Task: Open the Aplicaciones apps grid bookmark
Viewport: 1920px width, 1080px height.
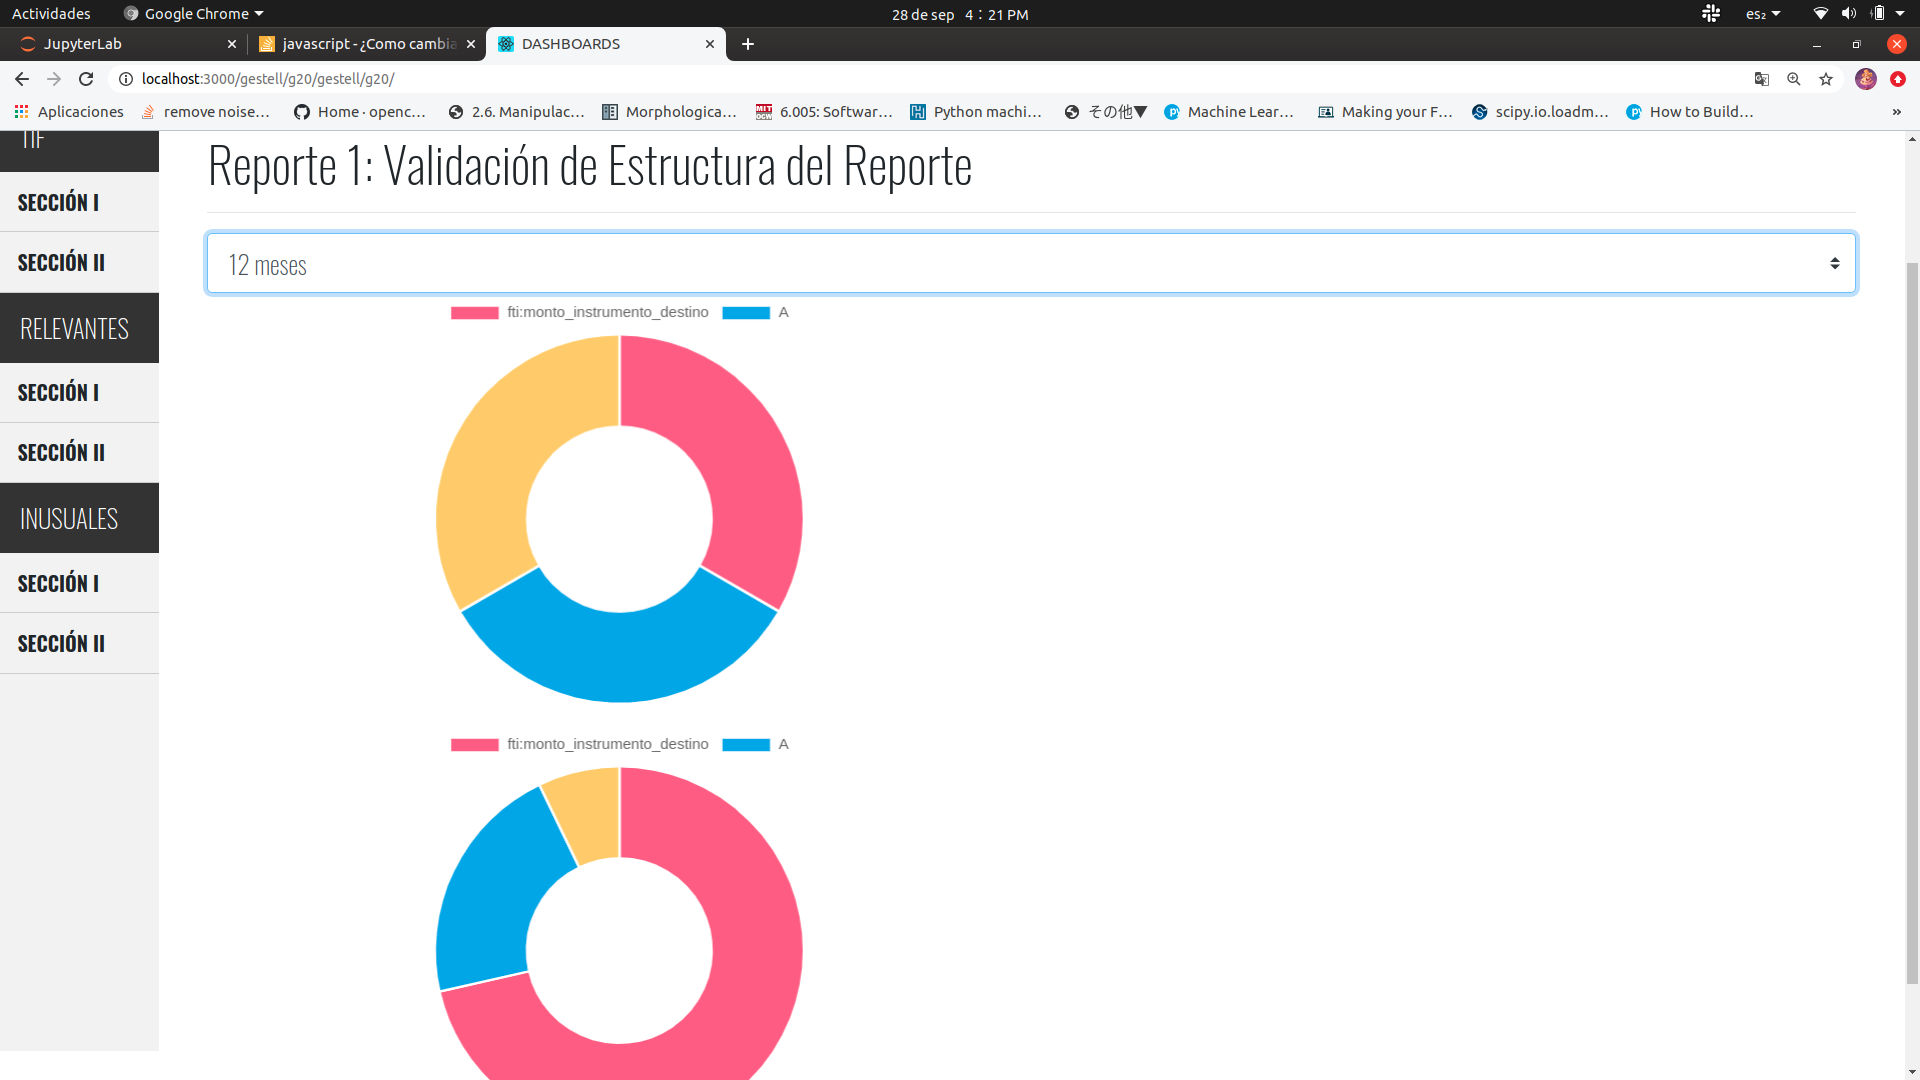Action: click(69, 112)
